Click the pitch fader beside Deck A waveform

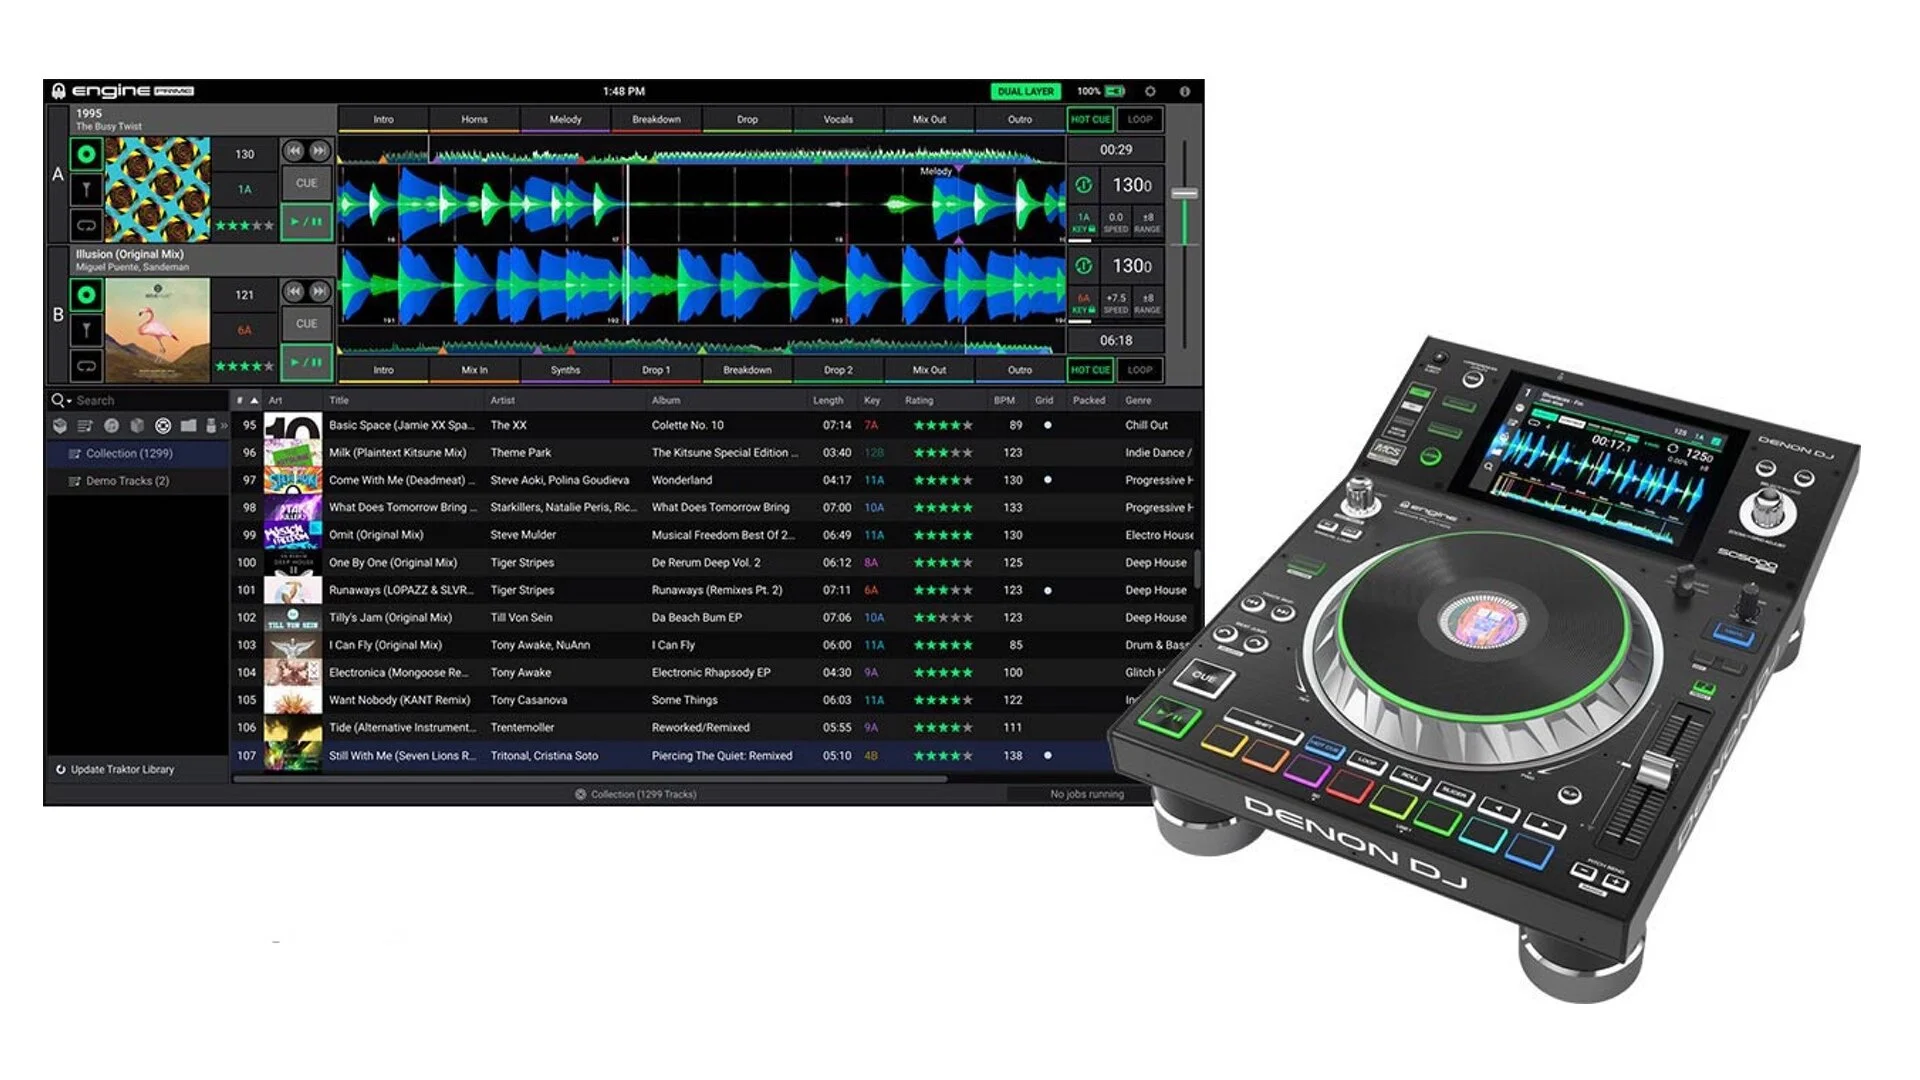[x=1185, y=195]
